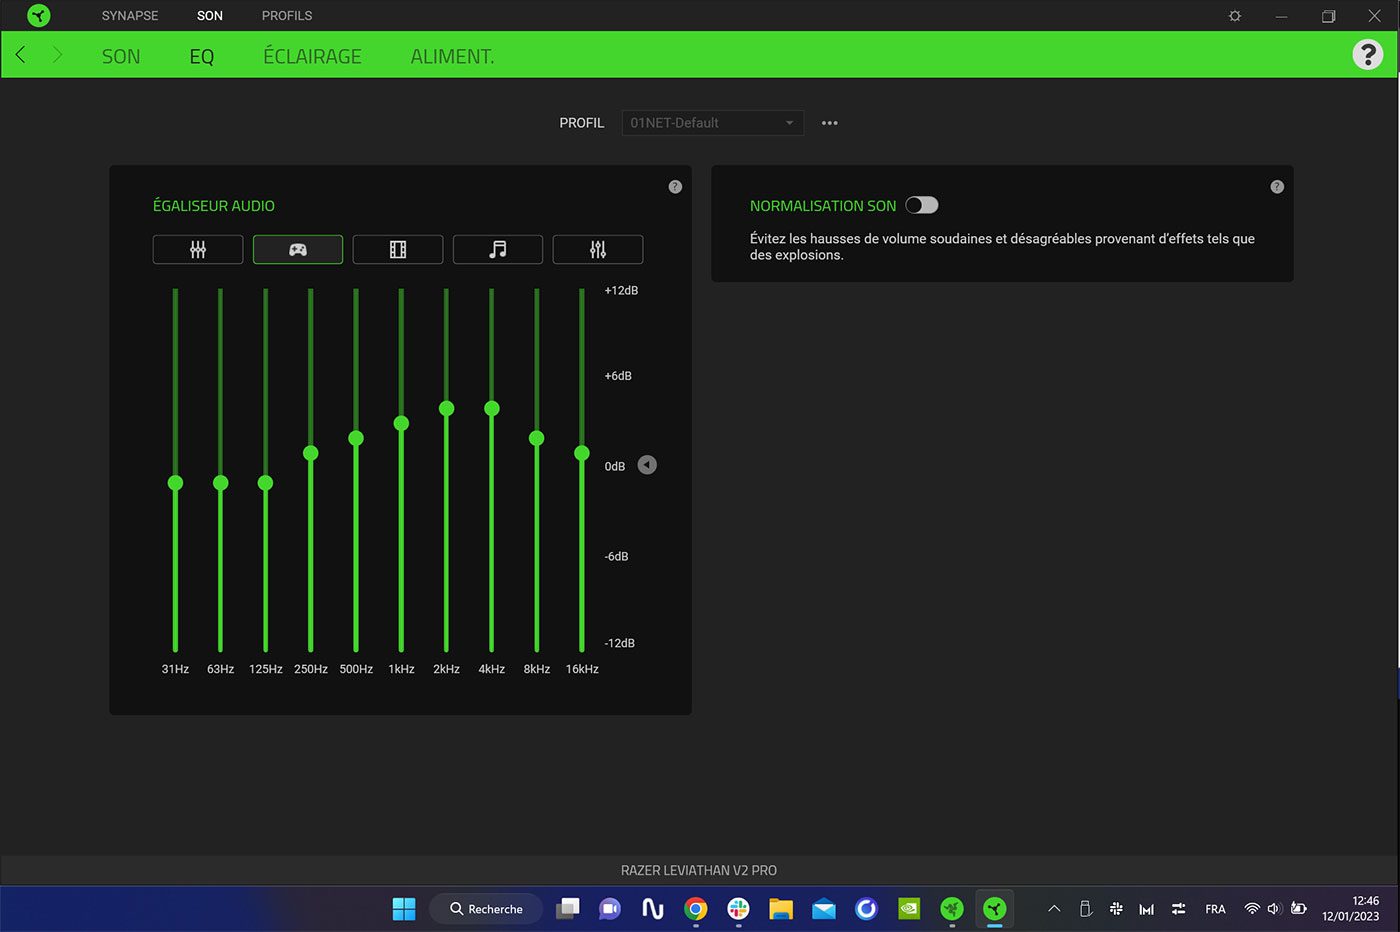Select the Game equalizer preset
The width and height of the screenshot is (1400, 932).
pos(298,249)
